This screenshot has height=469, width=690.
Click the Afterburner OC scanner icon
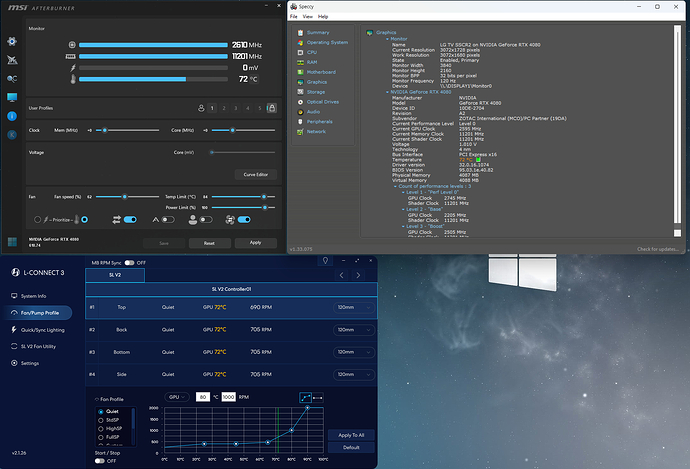(12, 79)
